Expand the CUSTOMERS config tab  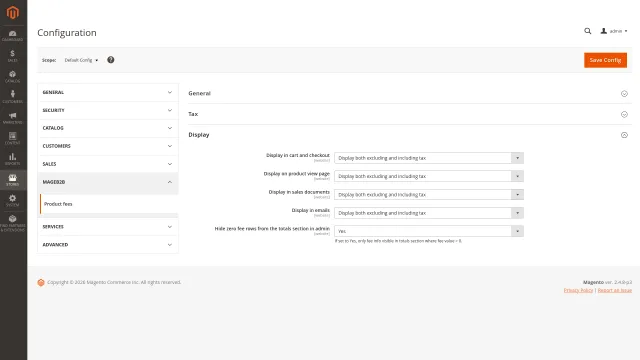pos(108,146)
